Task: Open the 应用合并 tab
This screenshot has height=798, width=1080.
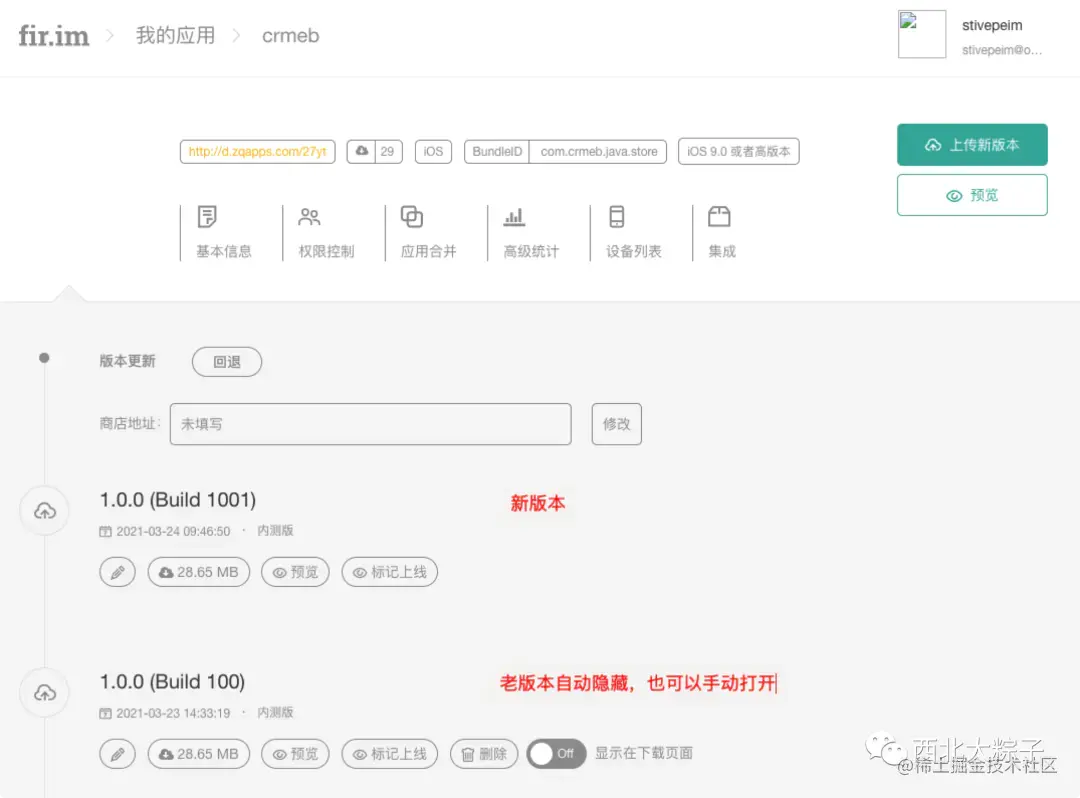Action: pos(428,233)
